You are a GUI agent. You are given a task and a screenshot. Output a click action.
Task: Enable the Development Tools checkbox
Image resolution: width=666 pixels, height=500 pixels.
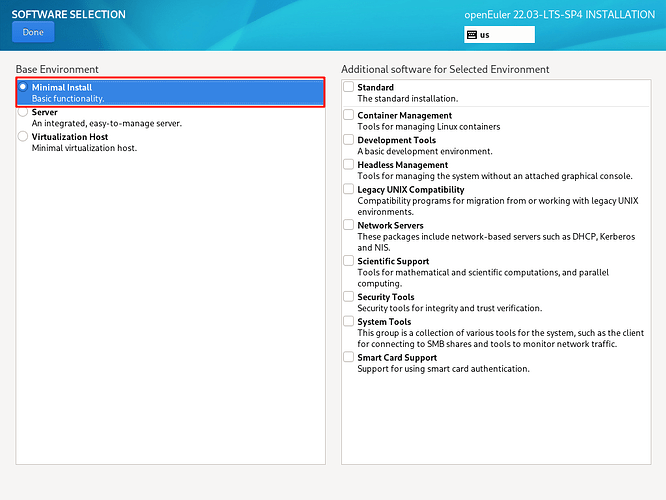[x=348, y=141]
